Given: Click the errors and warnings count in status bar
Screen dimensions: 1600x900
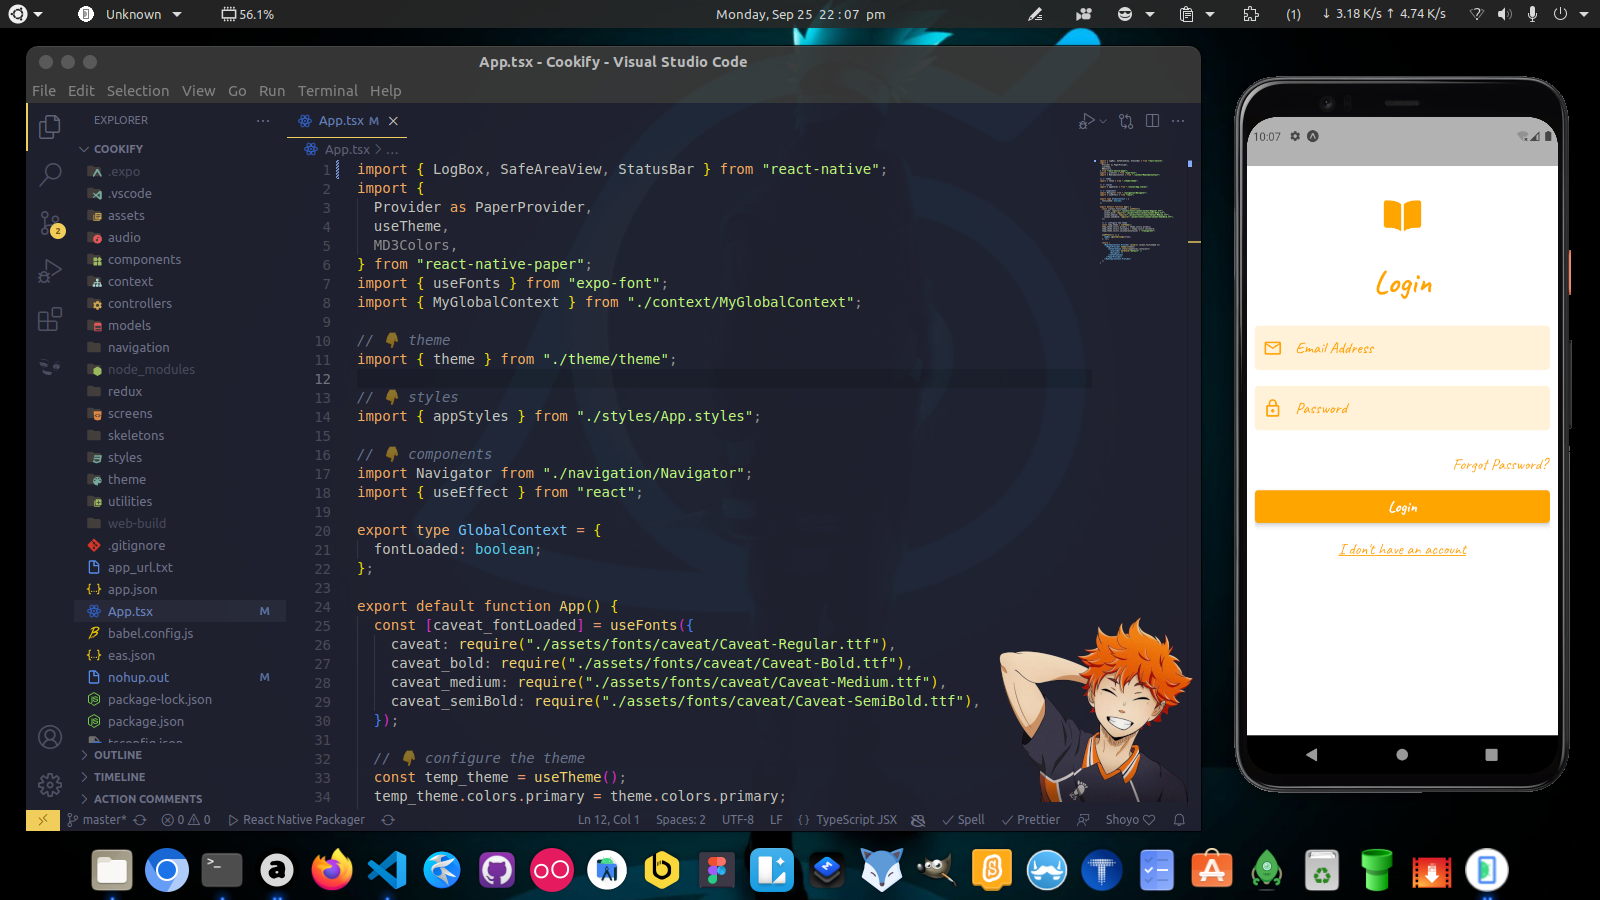Looking at the screenshot, I should click(186, 820).
